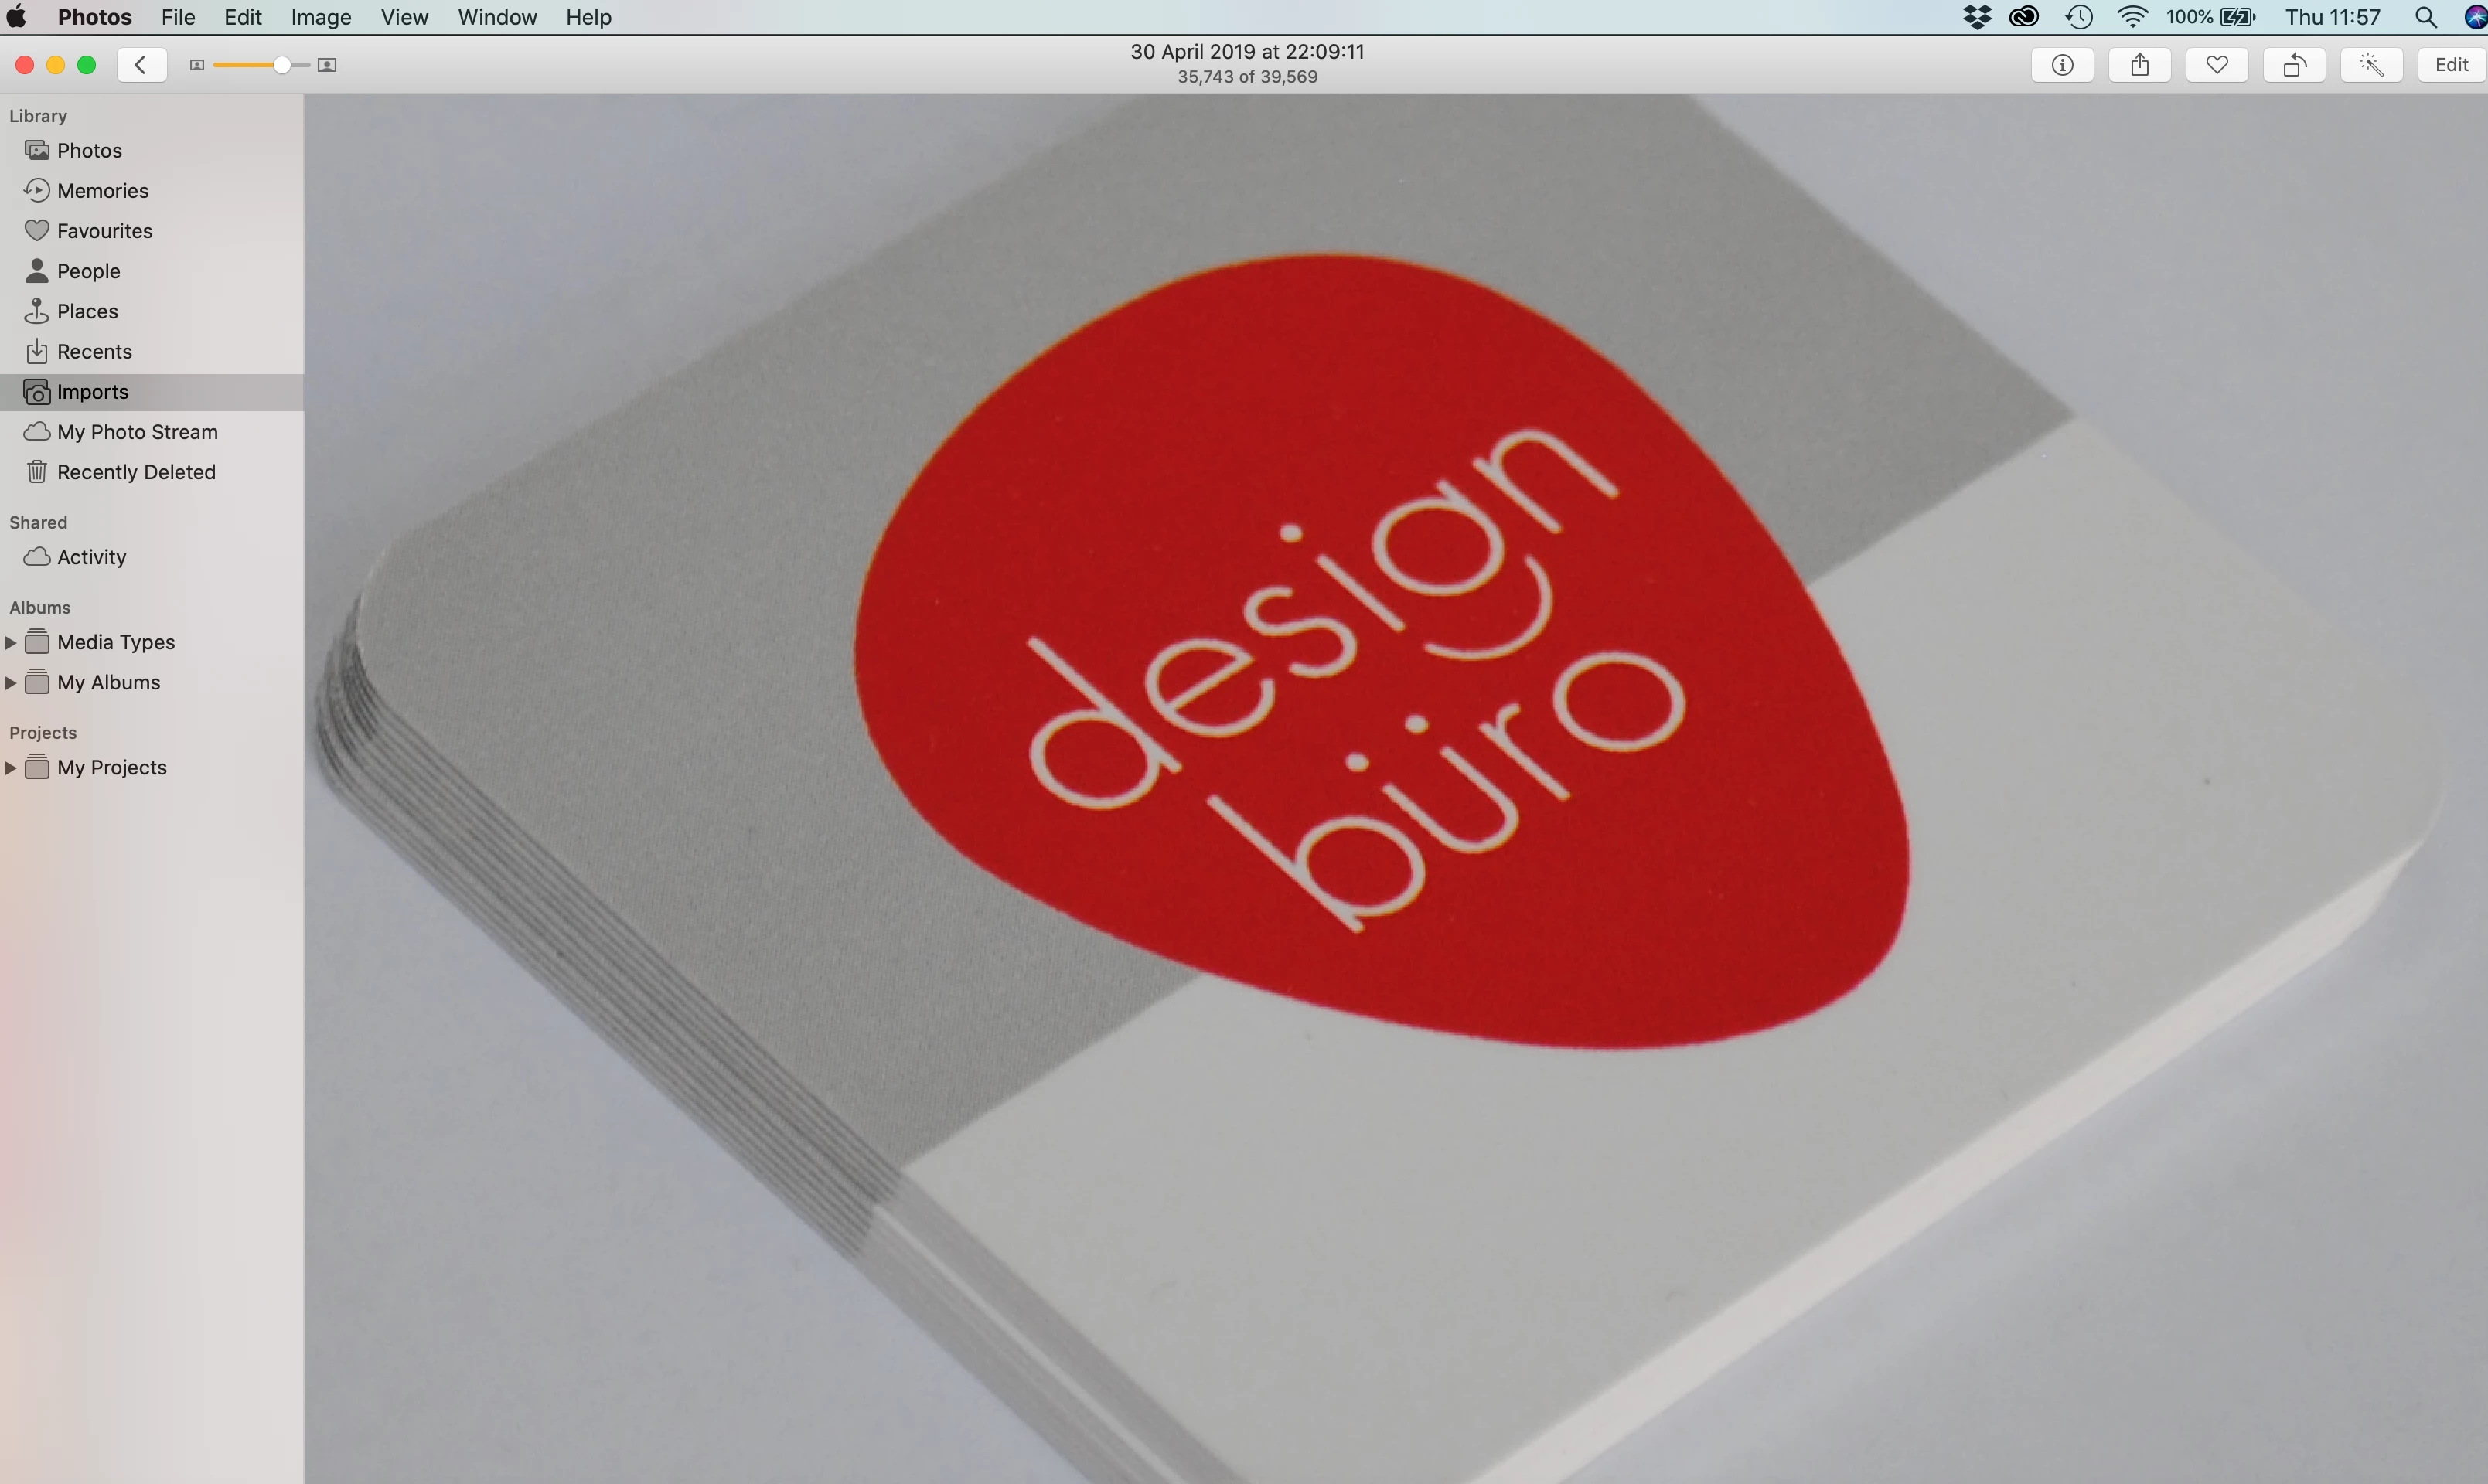The image size is (2488, 1484).
Task: Open the Image menu
Action: click(x=320, y=17)
